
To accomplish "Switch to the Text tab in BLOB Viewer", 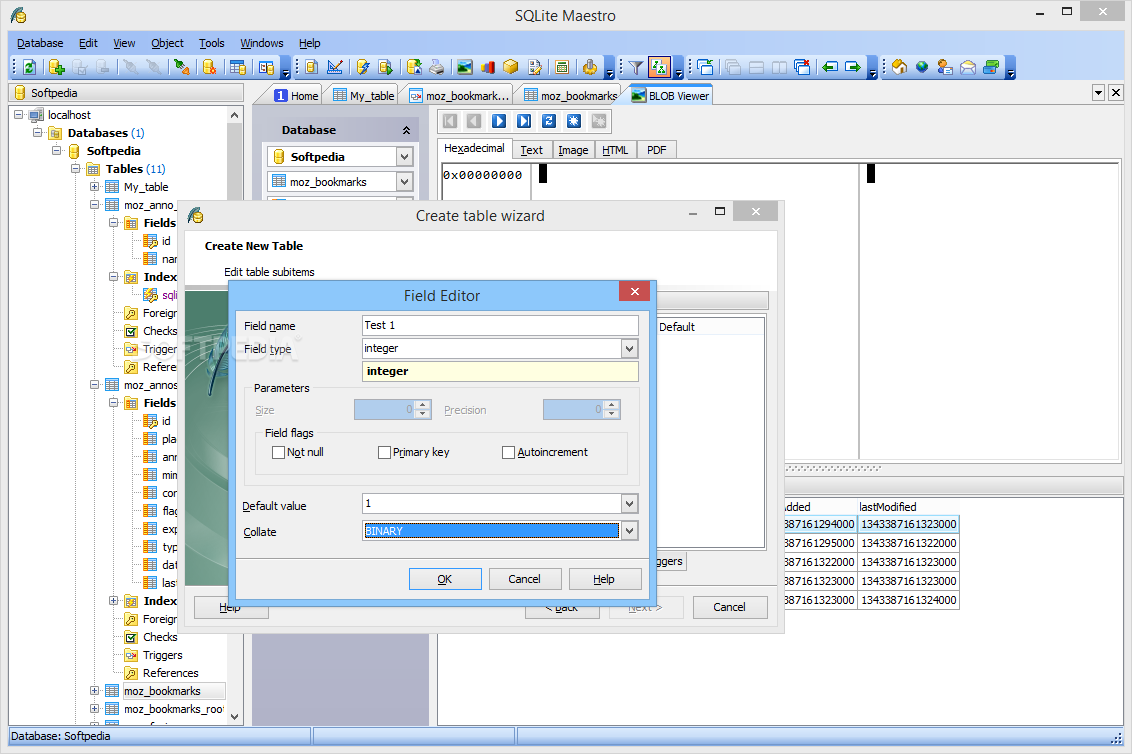I will [531, 150].
